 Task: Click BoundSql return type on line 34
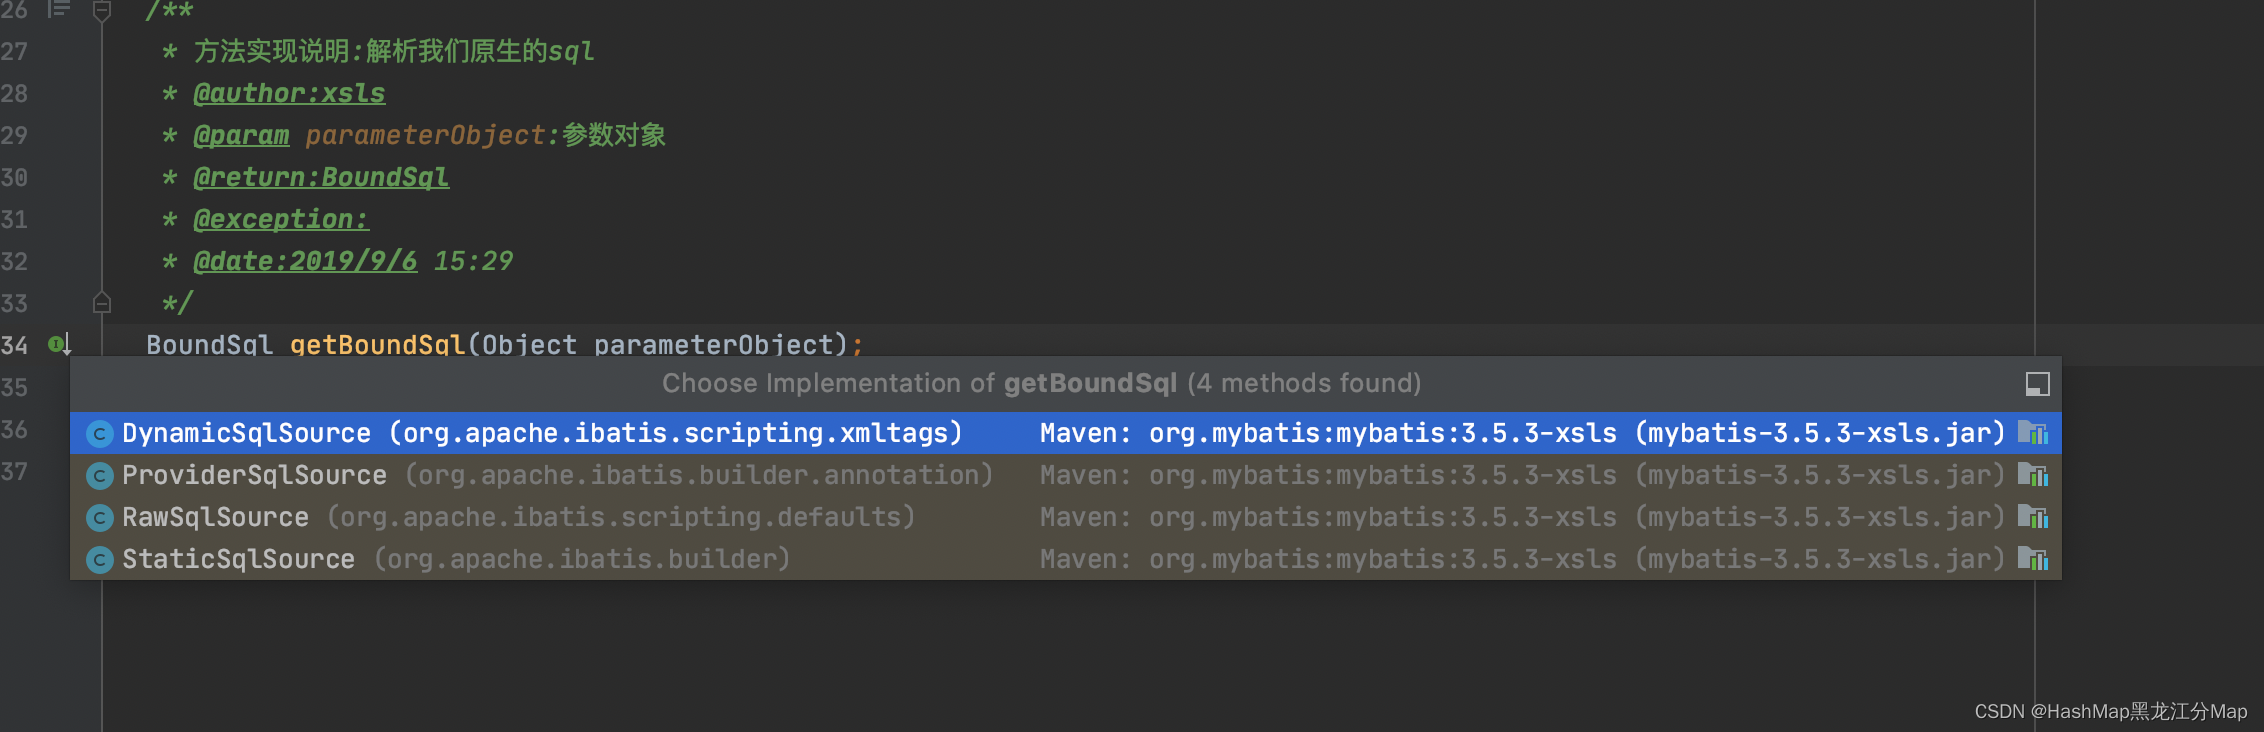pos(209,345)
